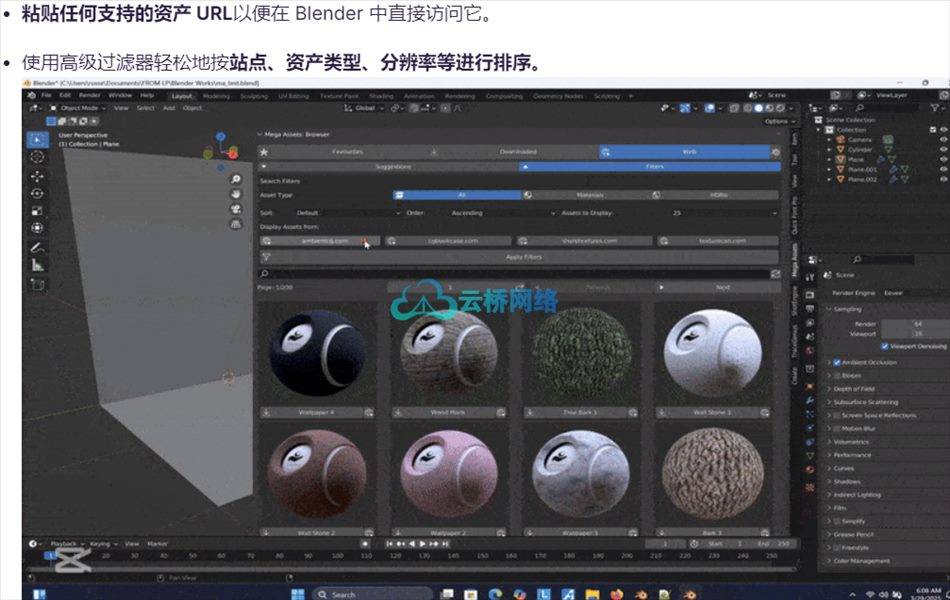
Task: Select the Scale tool
Action: coord(38,210)
